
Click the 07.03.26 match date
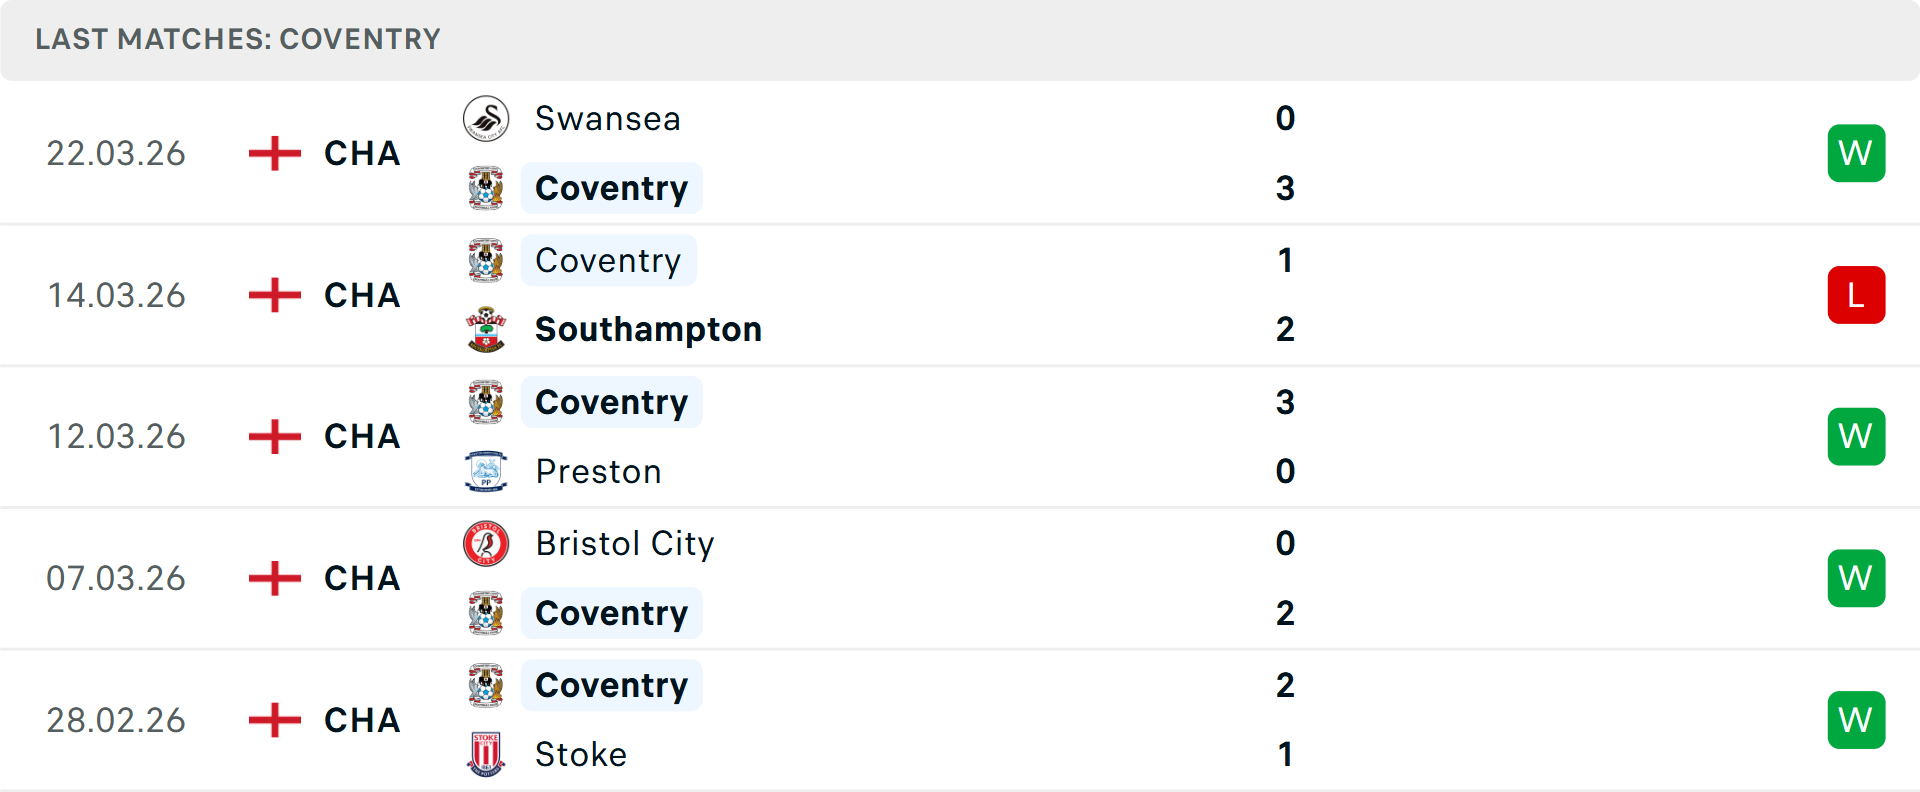pyautogui.click(x=116, y=578)
